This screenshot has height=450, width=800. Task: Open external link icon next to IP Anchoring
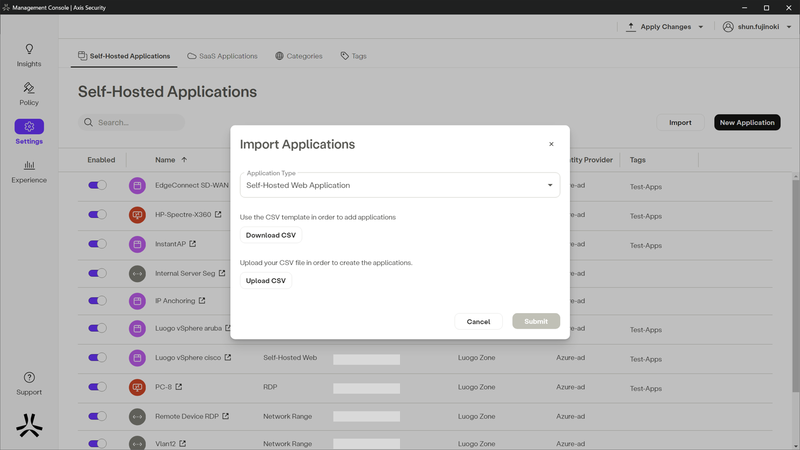coord(202,301)
